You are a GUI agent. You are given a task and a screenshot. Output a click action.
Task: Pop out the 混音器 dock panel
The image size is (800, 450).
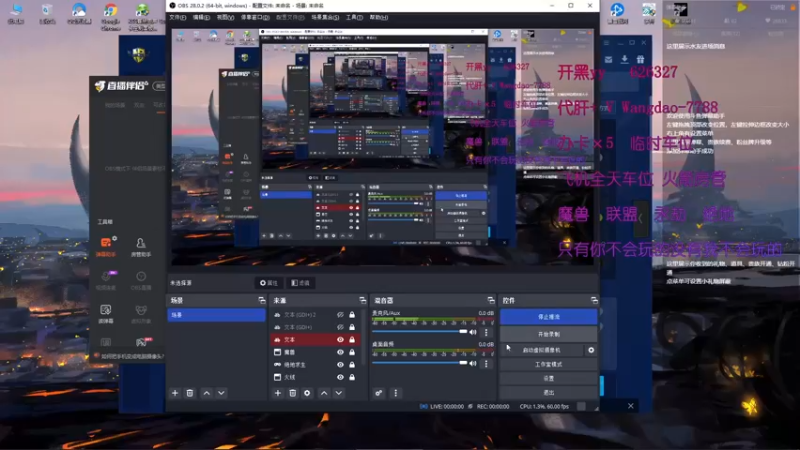[491, 301]
